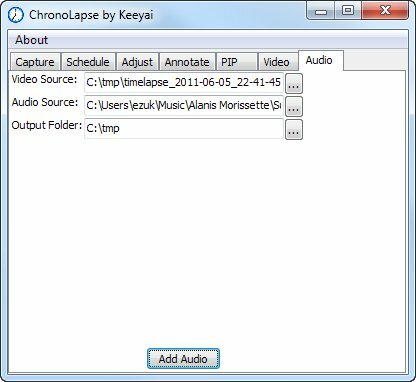Select the Annotate tab
Image resolution: width=416 pixels, height=382 pixels.
coord(187,62)
